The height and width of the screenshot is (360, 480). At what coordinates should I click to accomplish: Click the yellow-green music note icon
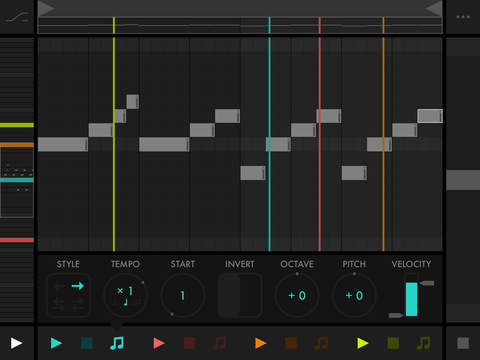(x=424, y=343)
